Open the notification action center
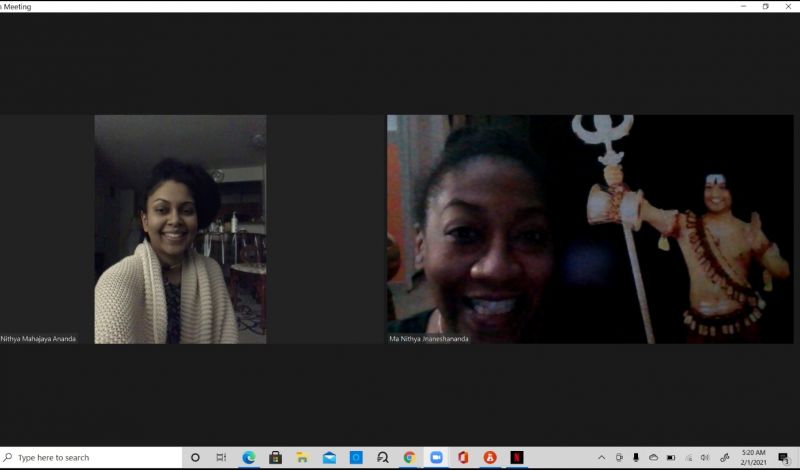The width and height of the screenshot is (800, 470). coord(783,457)
